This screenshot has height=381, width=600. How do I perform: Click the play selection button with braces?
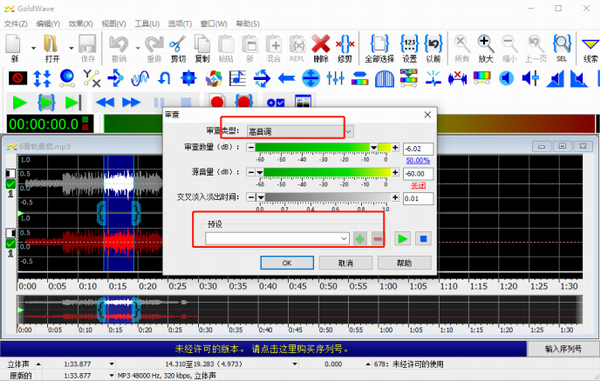[x=46, y=103]
